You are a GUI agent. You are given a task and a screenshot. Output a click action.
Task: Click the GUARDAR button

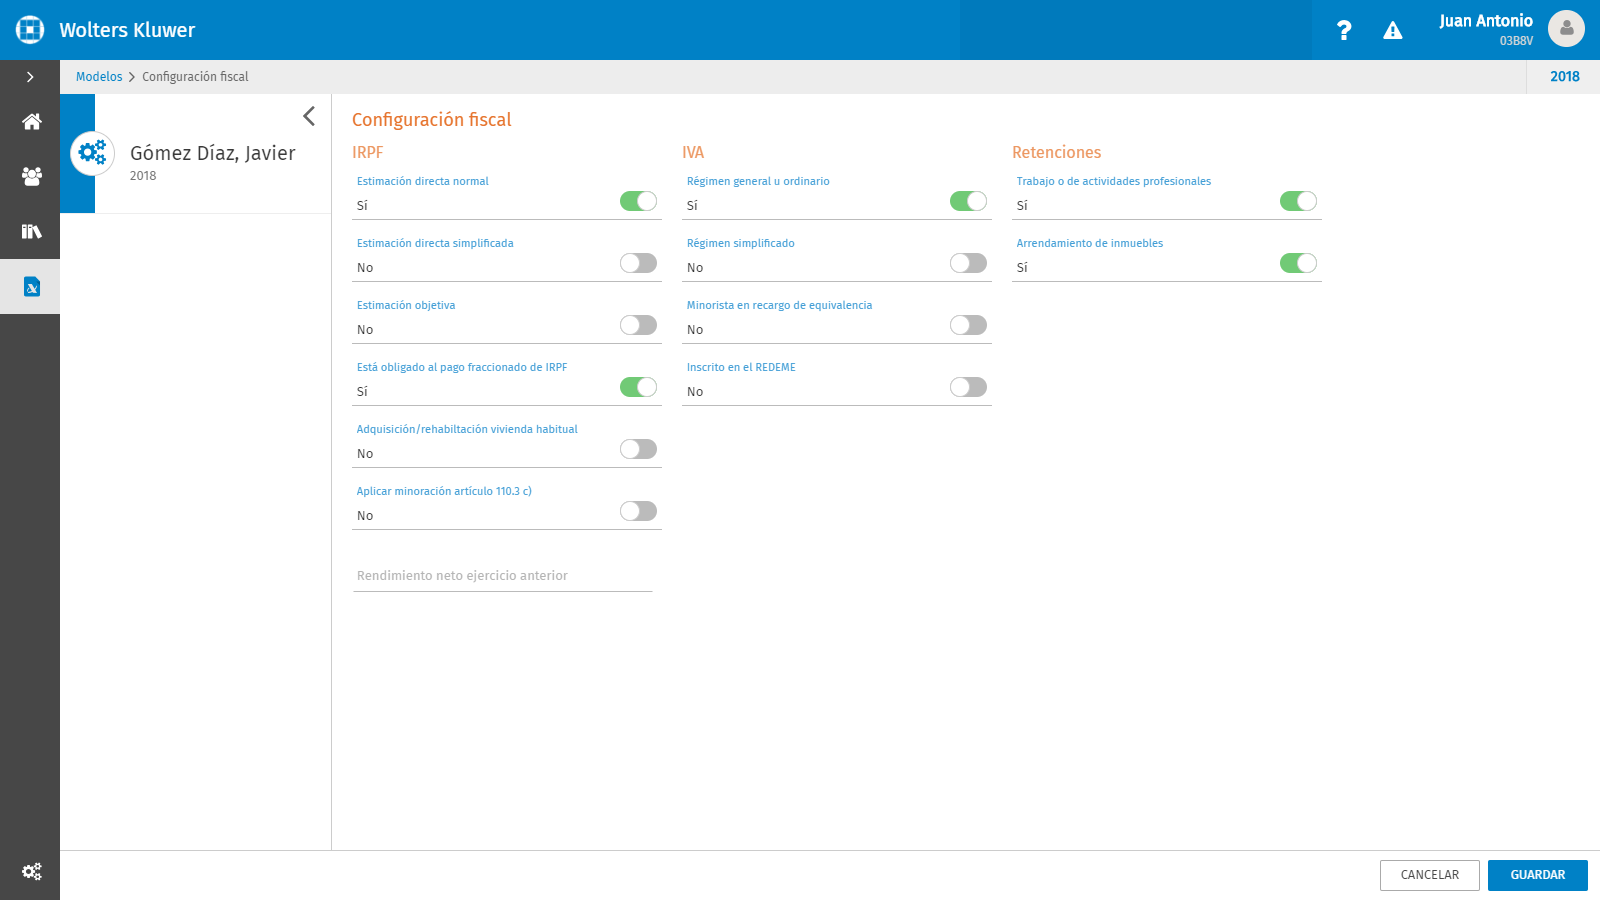(1537, 875)
